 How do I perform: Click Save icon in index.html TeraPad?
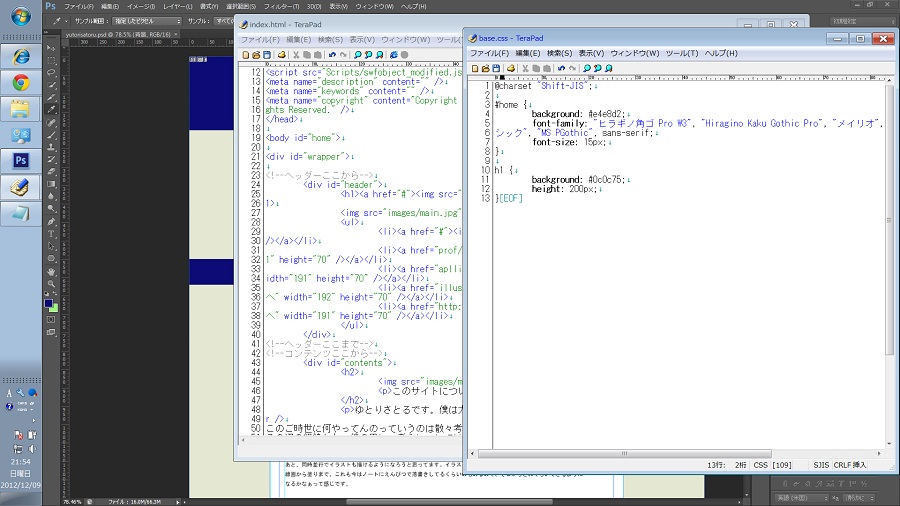point(267,55)
